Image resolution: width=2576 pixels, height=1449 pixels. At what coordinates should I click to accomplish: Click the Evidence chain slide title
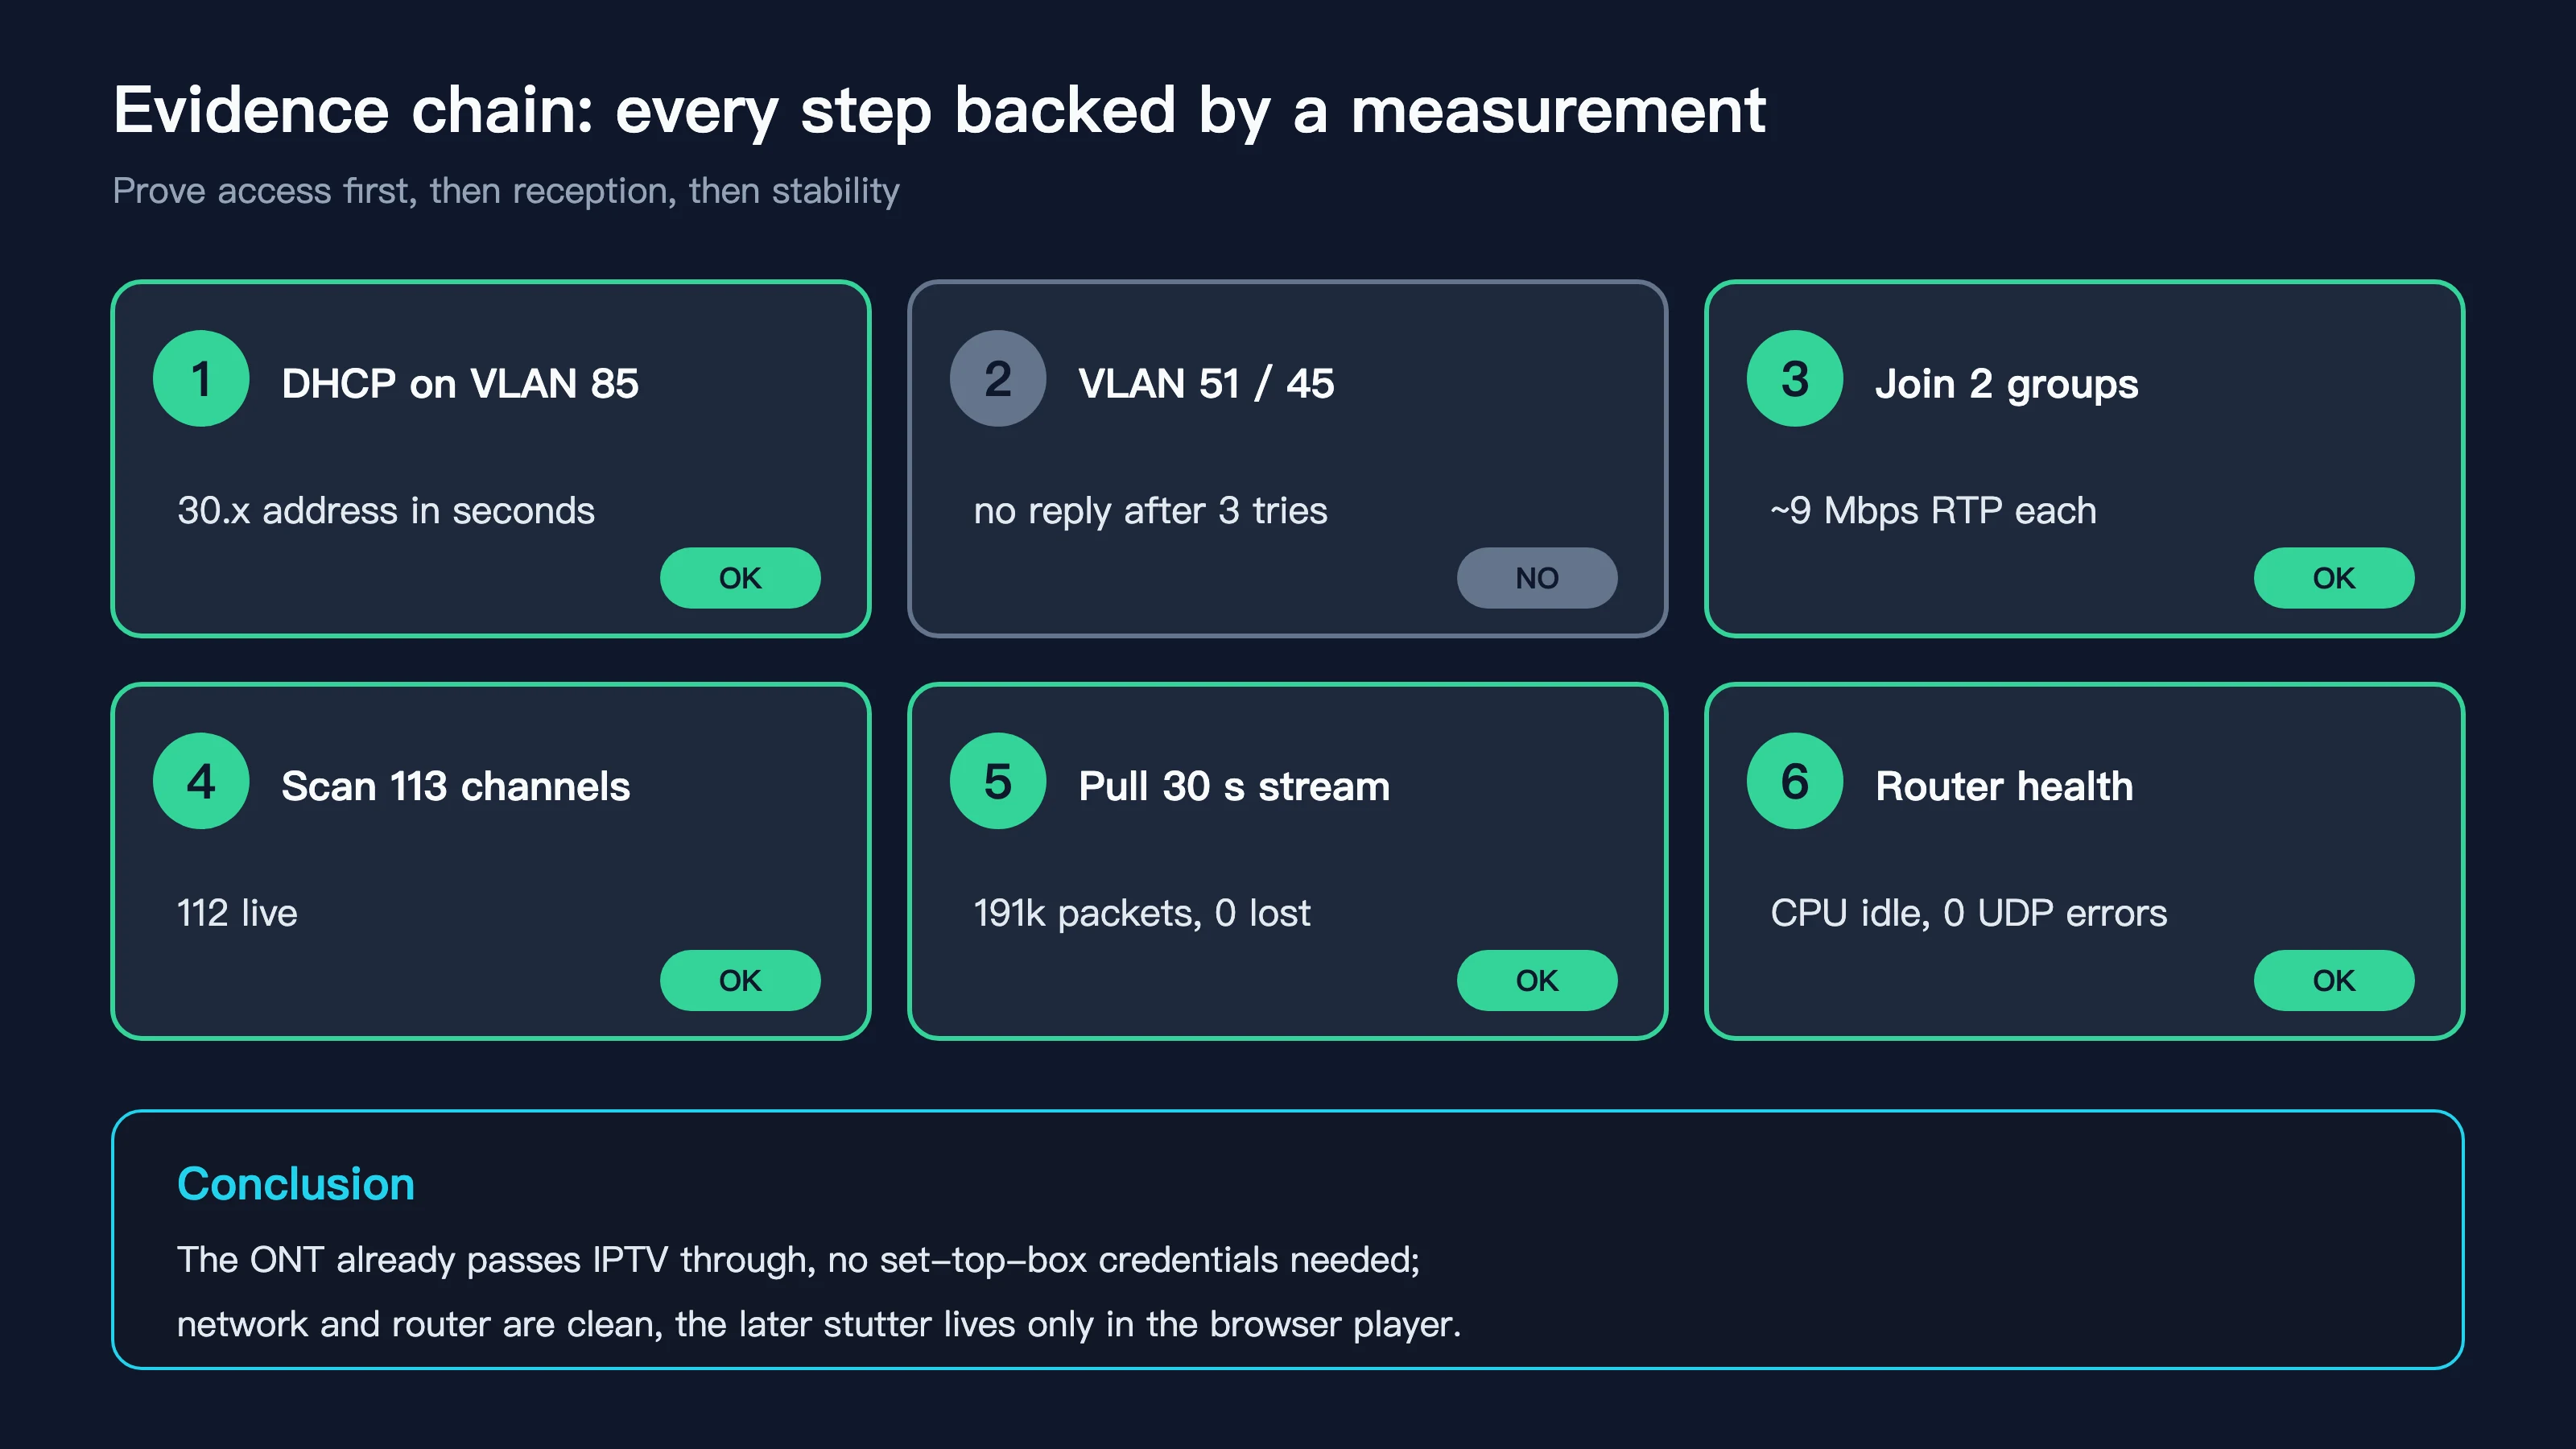[939, 111]
